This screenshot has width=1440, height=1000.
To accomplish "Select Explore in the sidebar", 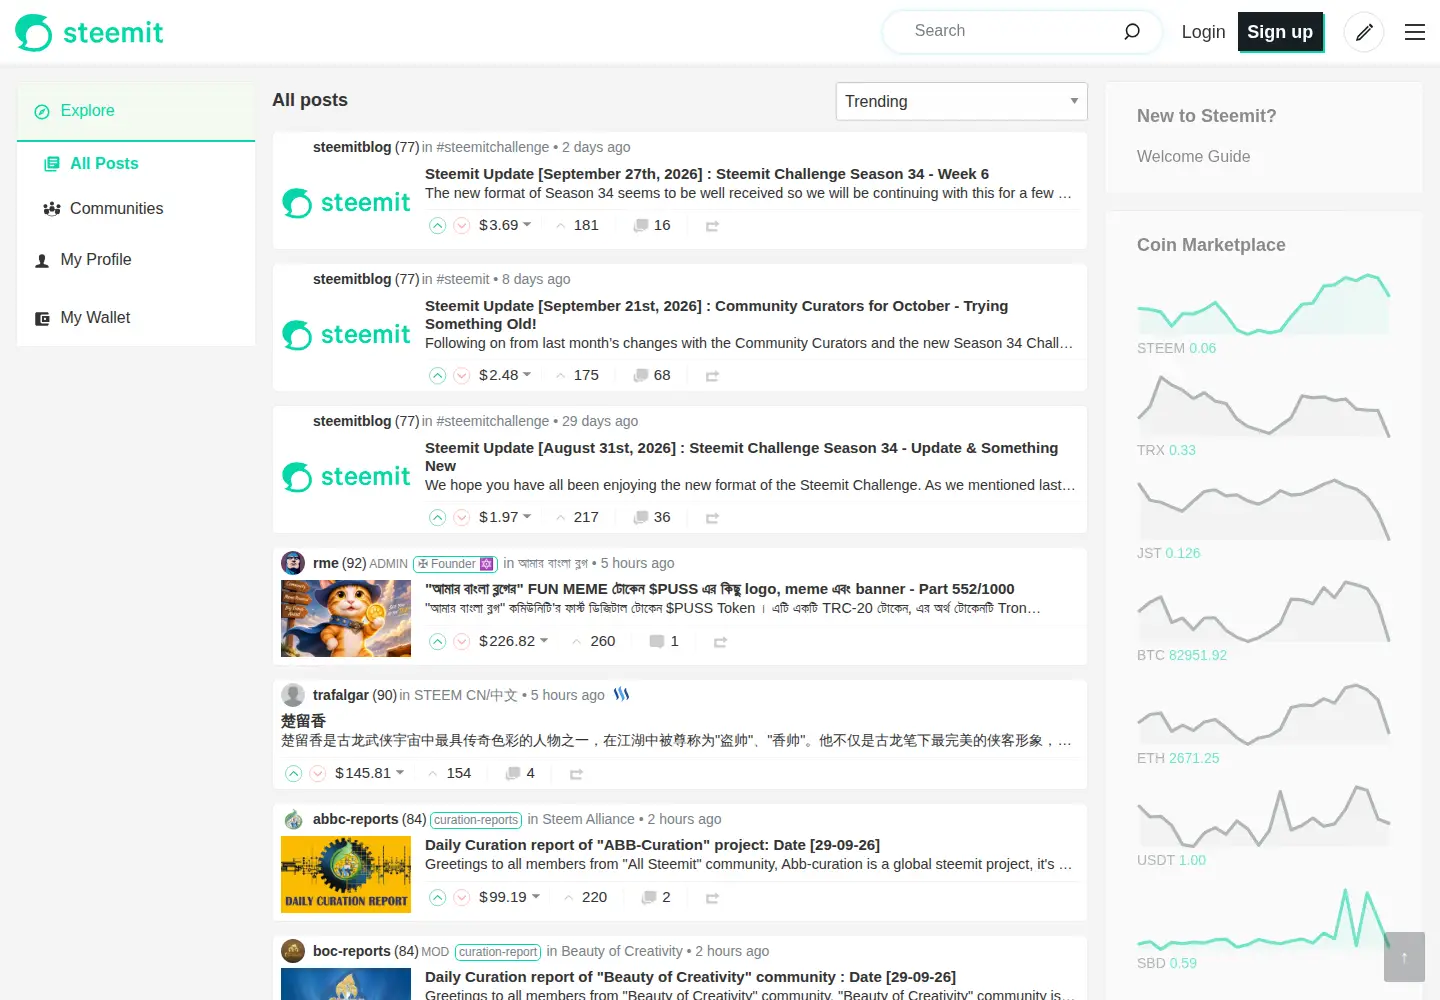I will 136,111.
